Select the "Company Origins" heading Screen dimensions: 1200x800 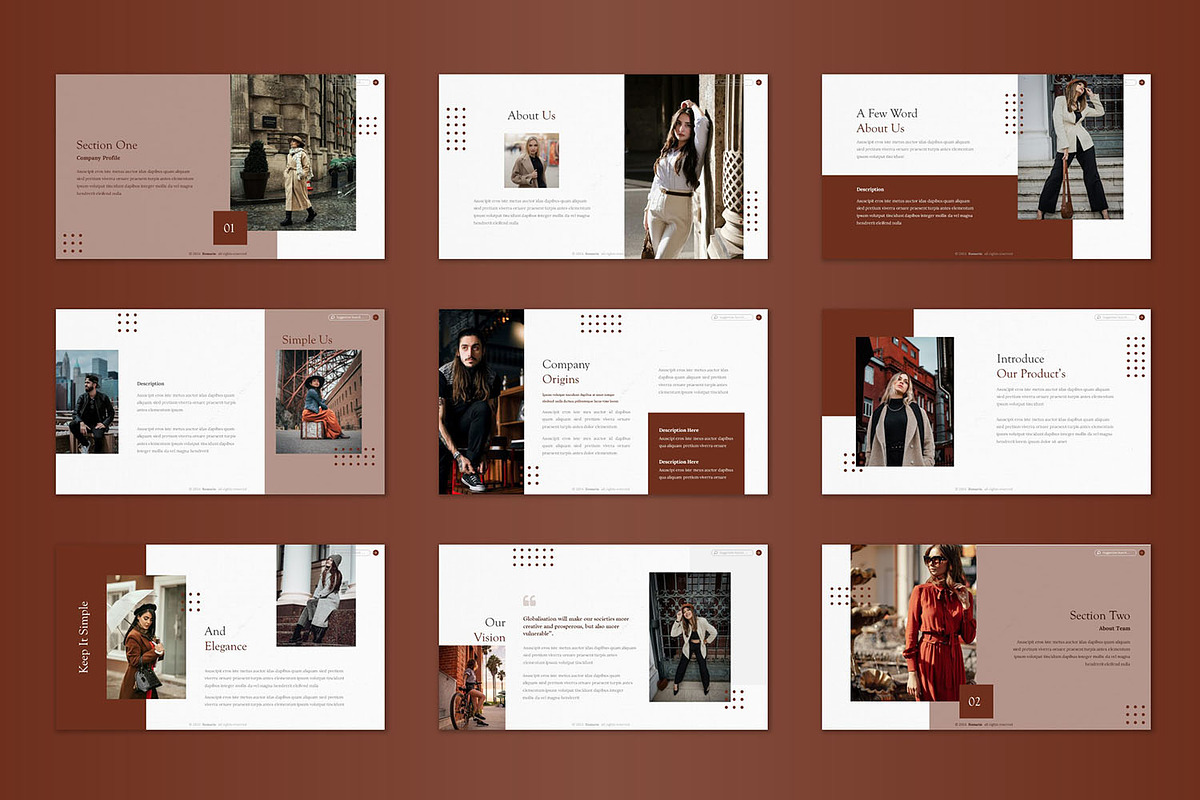click(566, 372)
